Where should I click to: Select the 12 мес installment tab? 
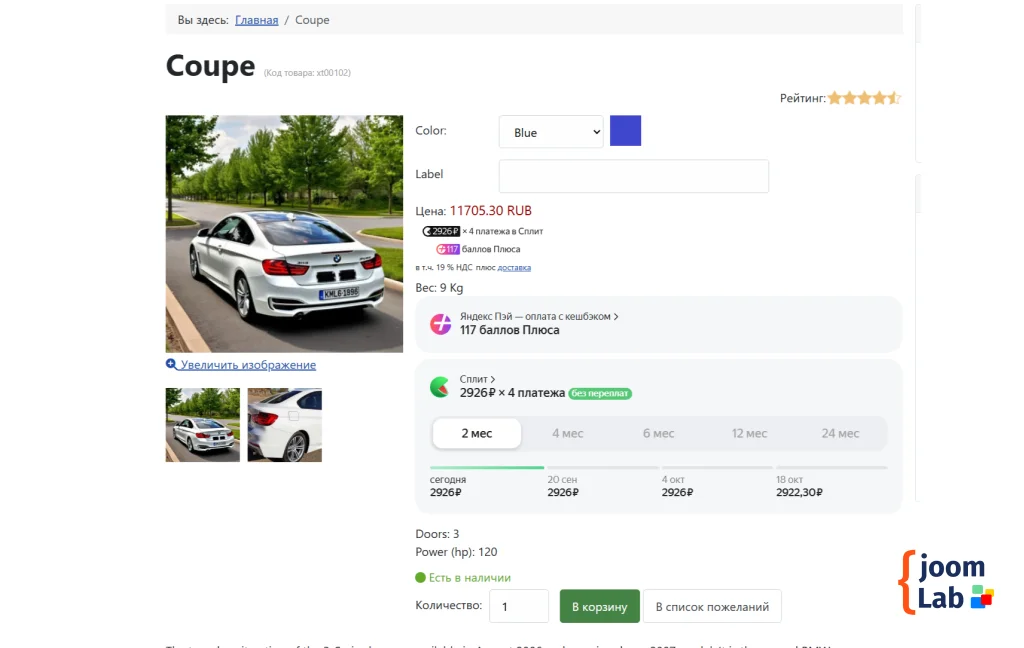coord(749,433)
